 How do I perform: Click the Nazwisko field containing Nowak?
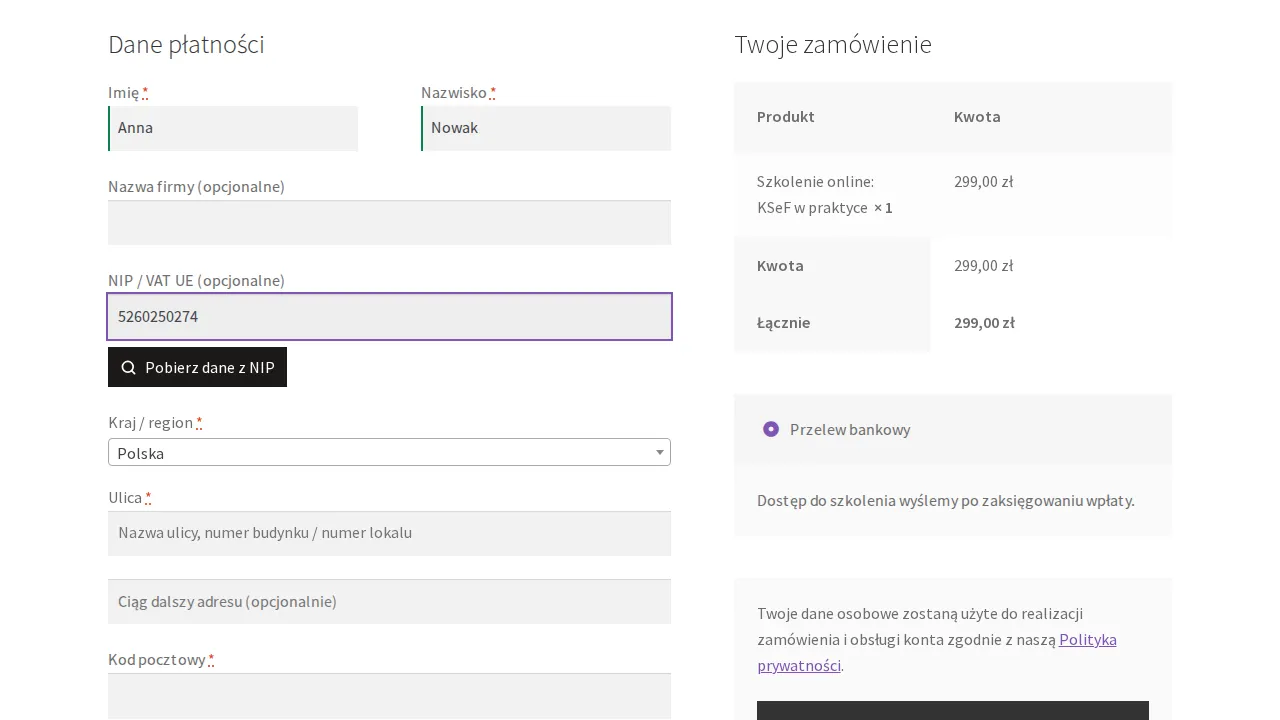(546, 128)
